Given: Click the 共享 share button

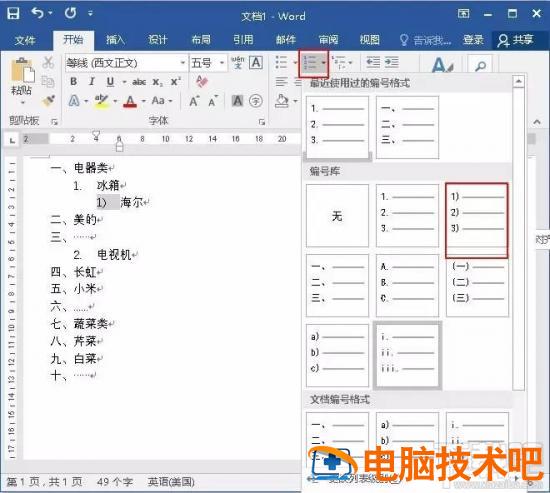Looking at the screenshot, I should [x=516, y=40].
